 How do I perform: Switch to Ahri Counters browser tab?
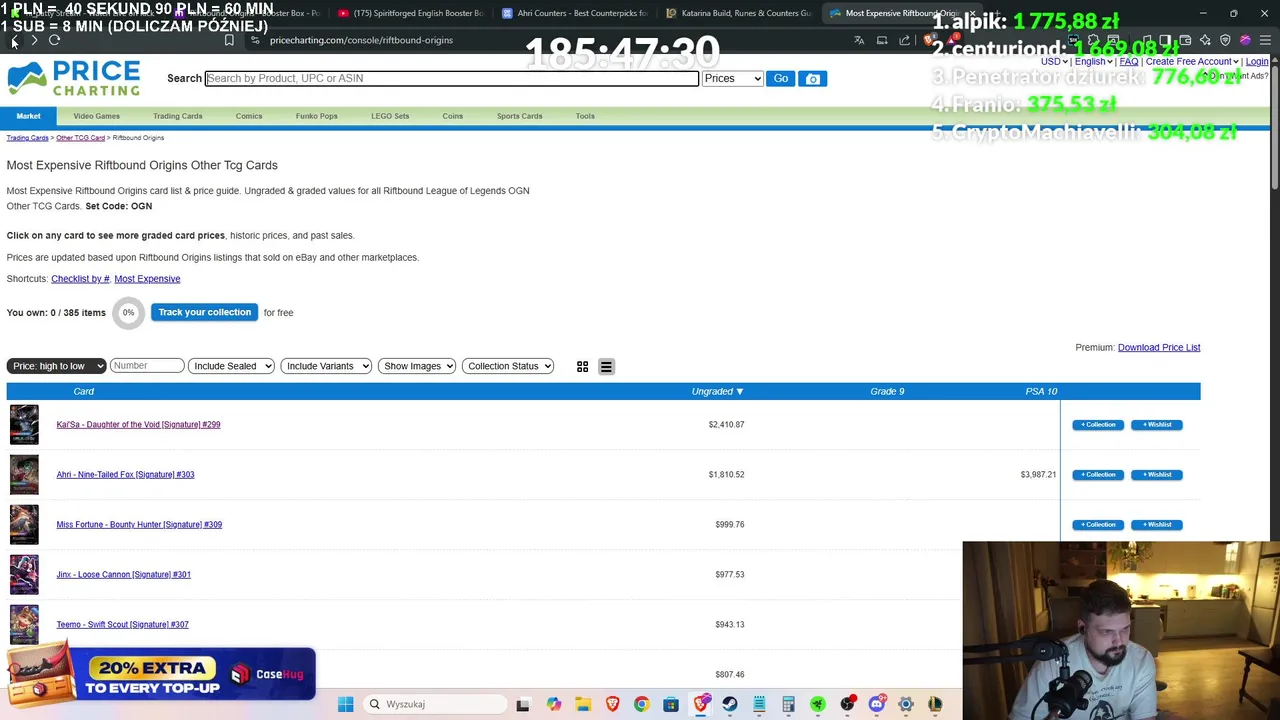575,13
